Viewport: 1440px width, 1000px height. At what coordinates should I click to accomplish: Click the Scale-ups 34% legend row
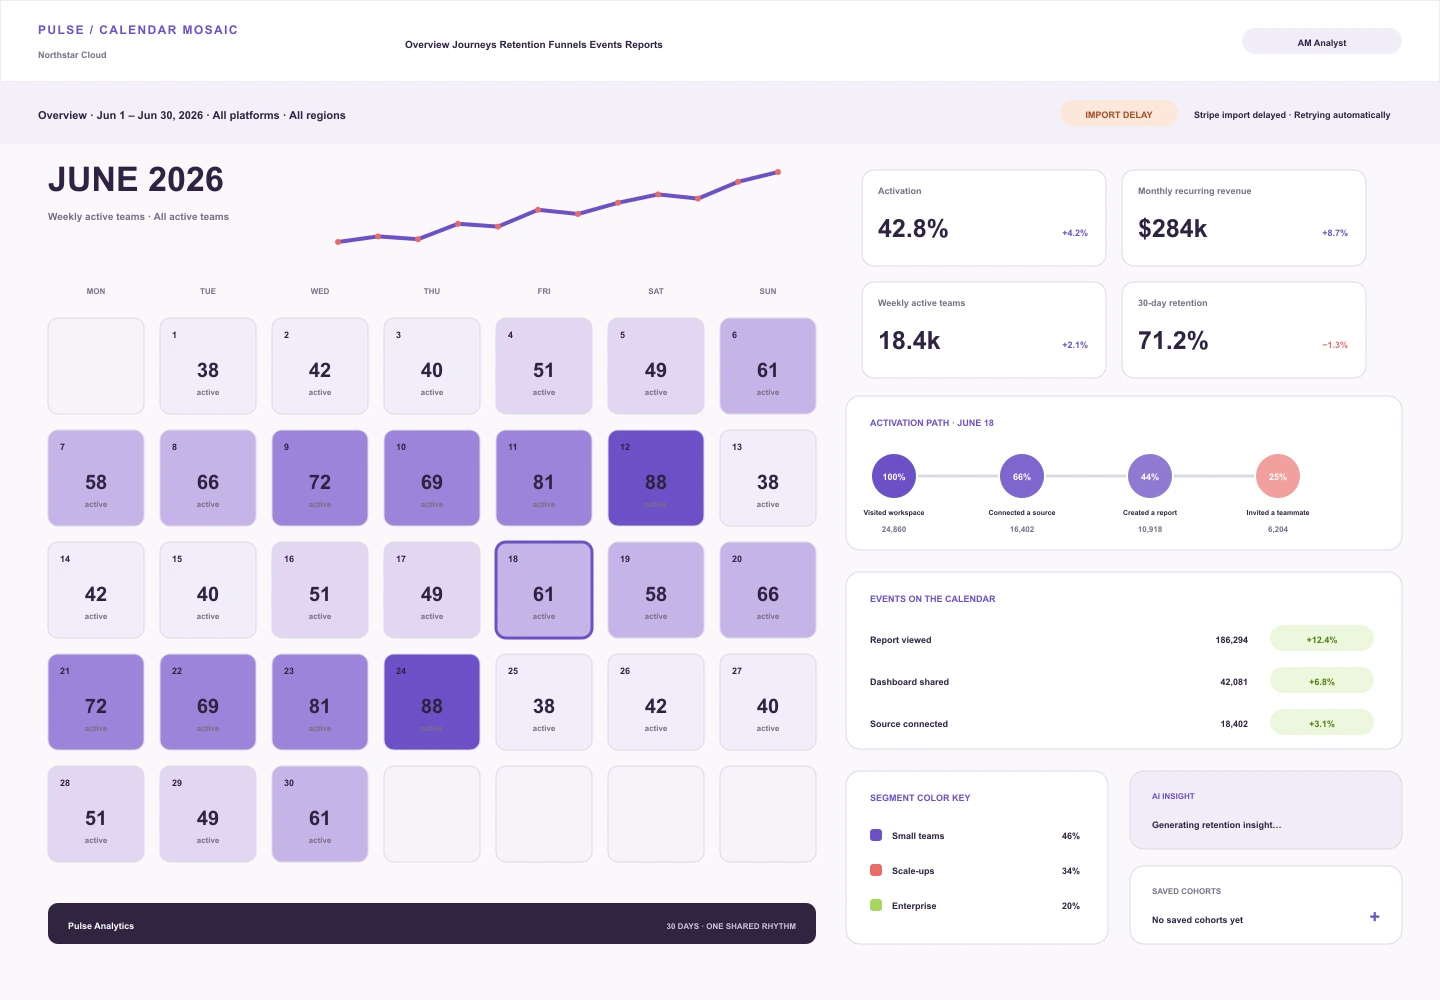(x=975, y=870)
